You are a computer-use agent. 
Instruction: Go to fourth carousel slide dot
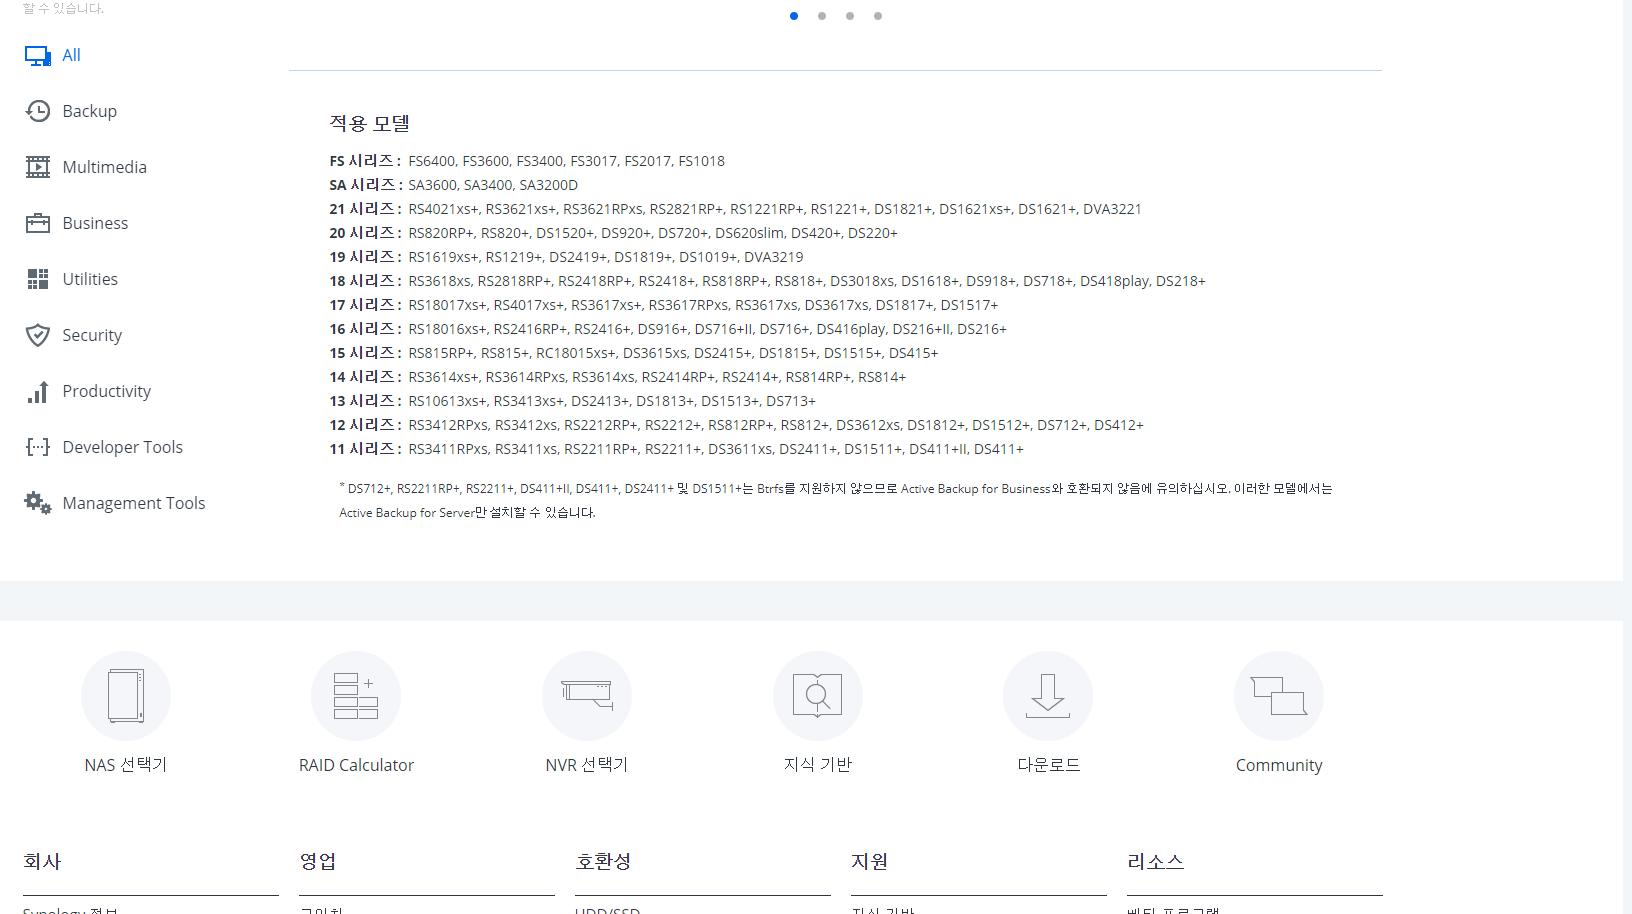click(x=878, y=16)
